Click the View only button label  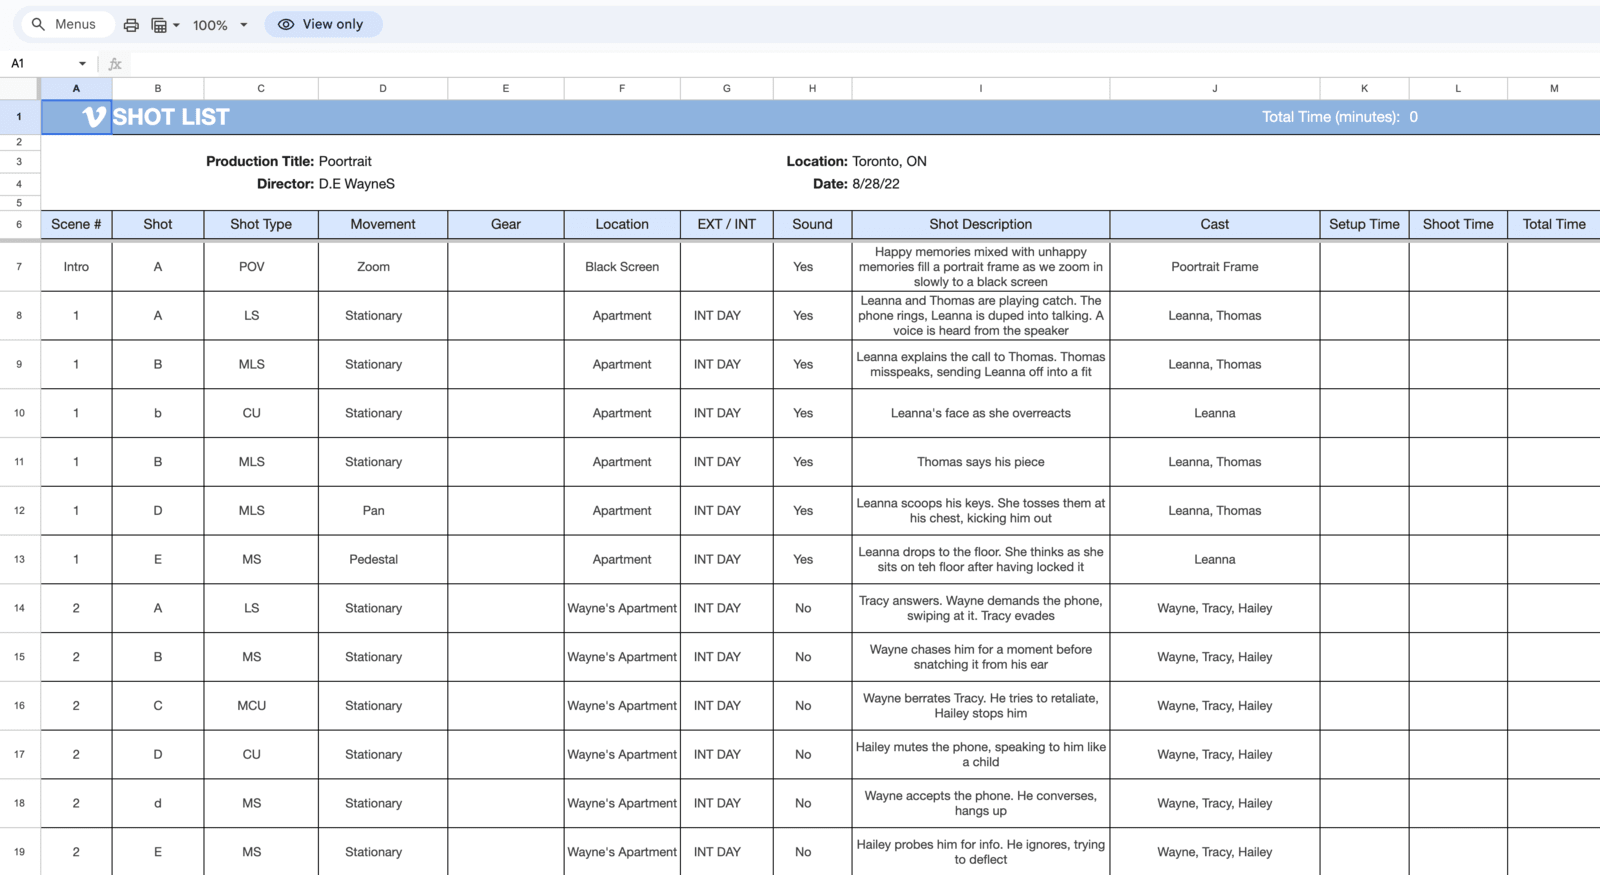(x=333, y=24)
